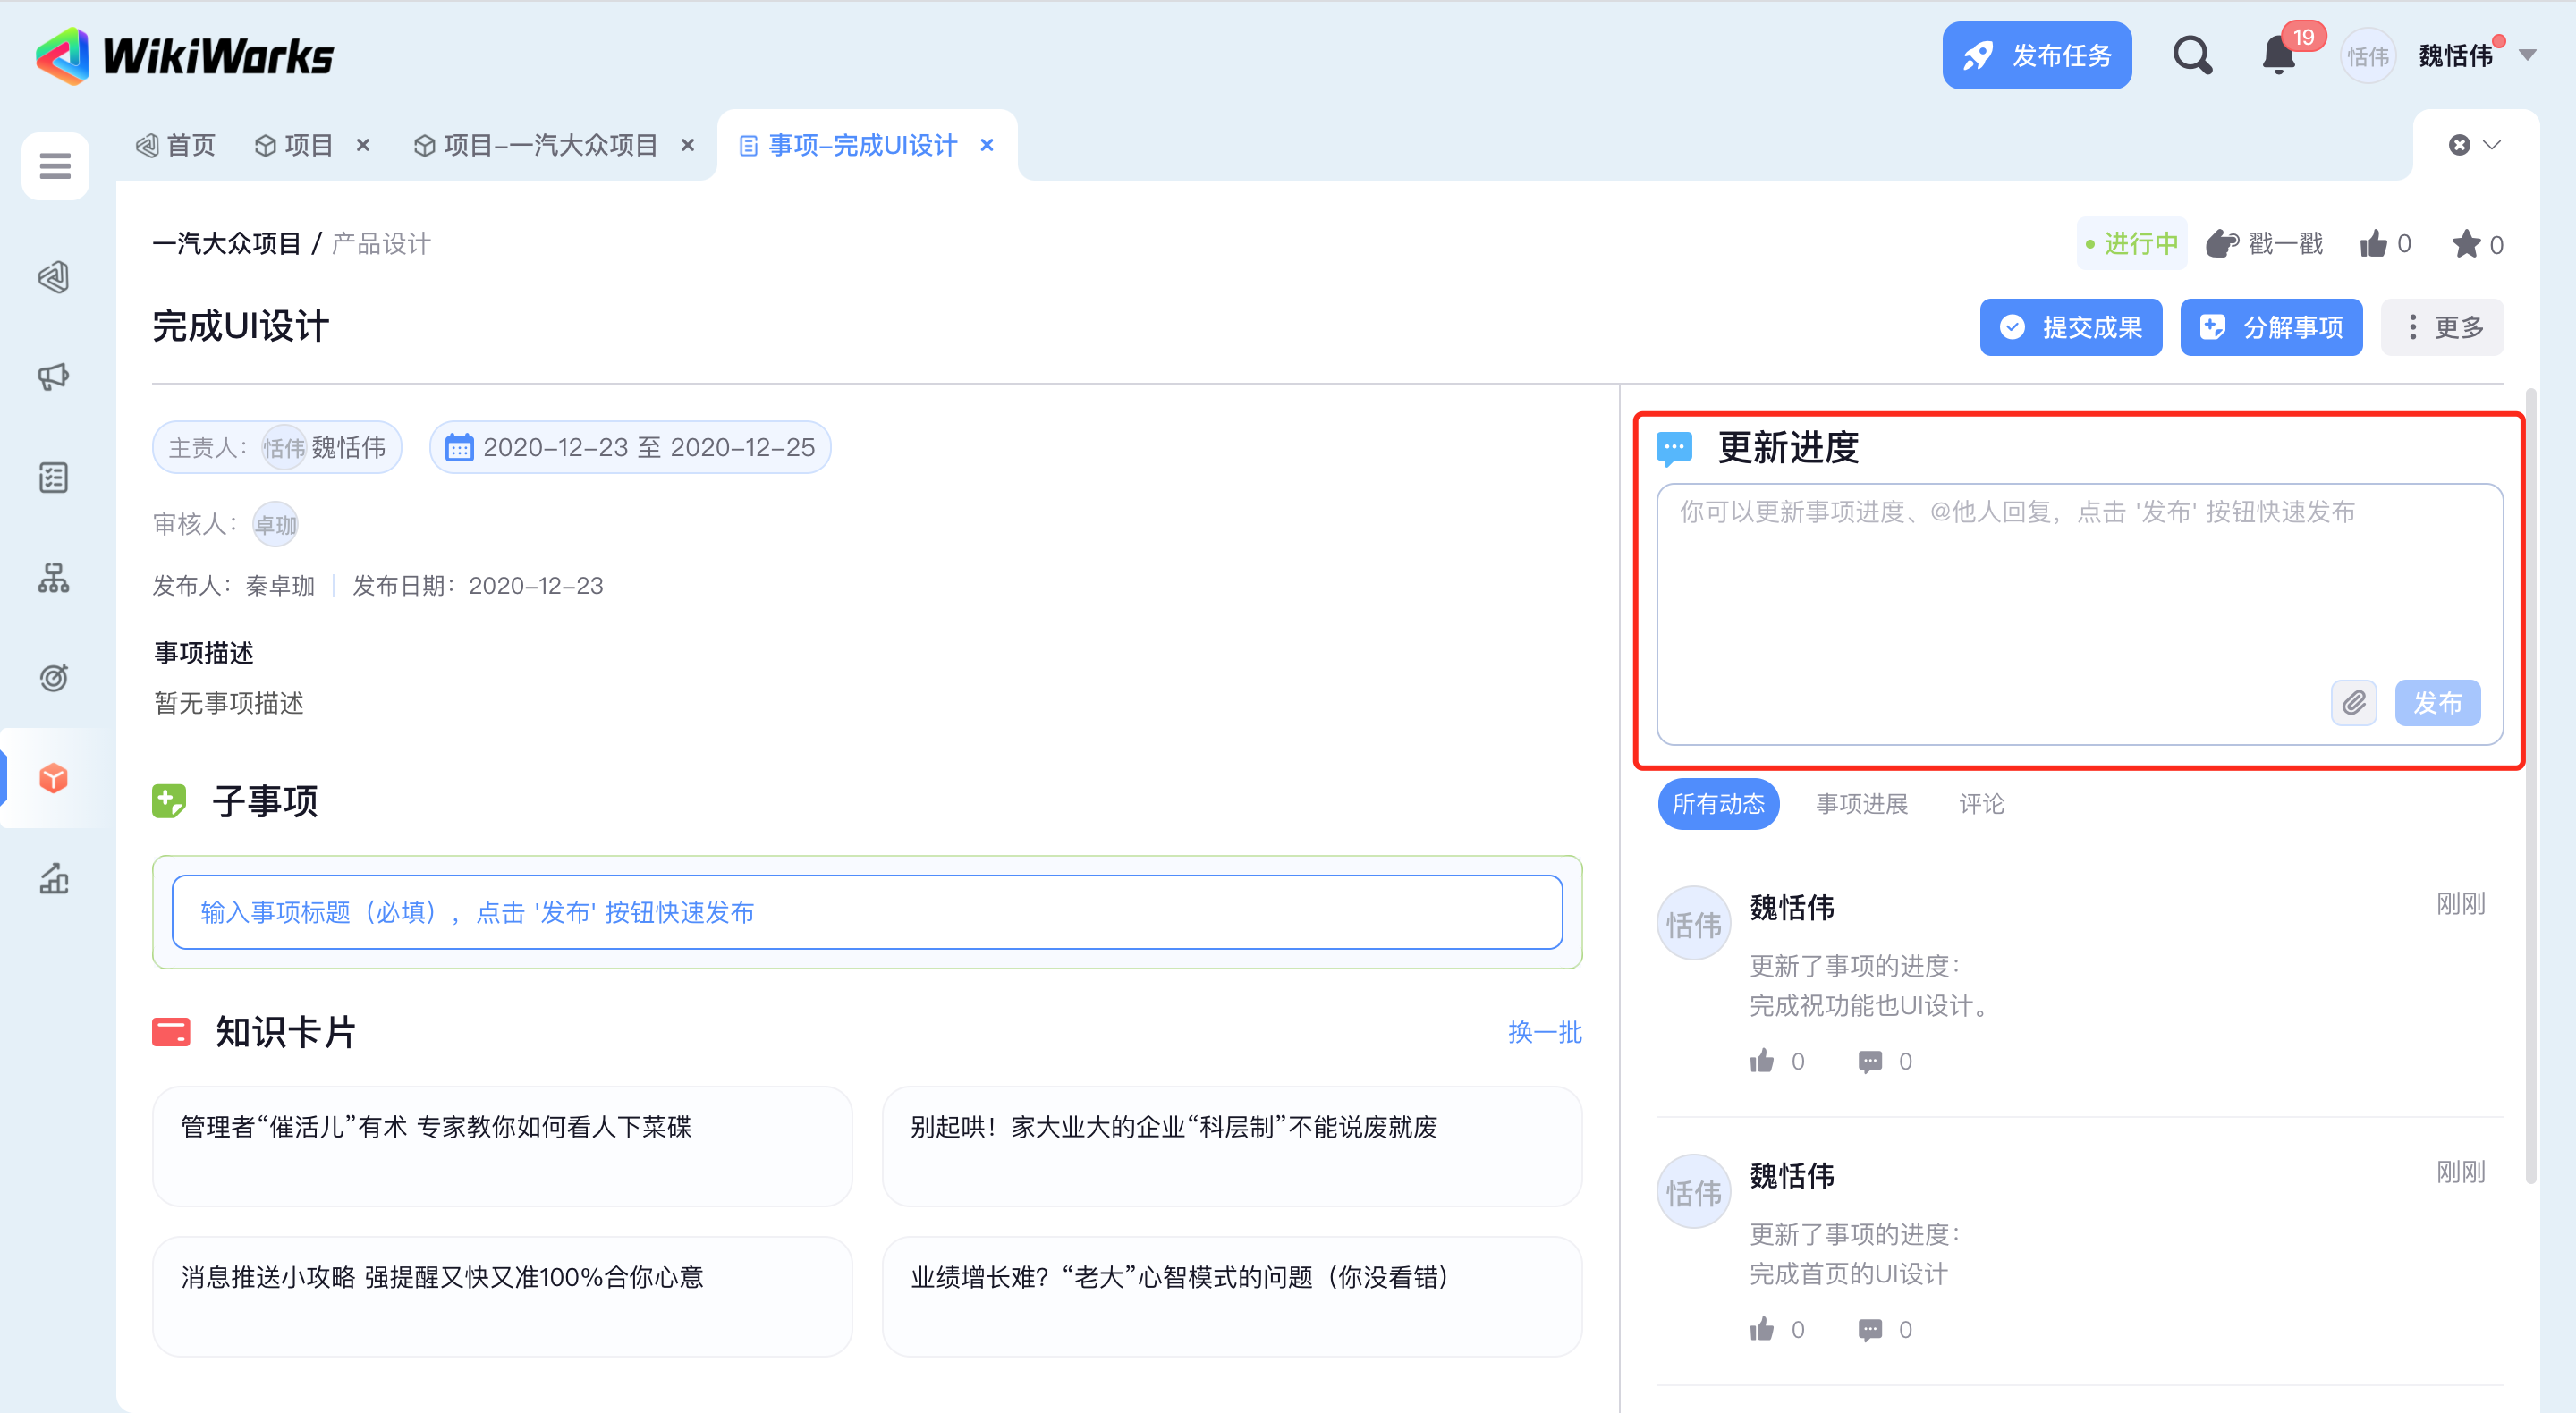Switch to the 项目-一汽大众项目 tab
Image resolution: width=2576 pixels, height=1413 pixels.
click(549, 145)
